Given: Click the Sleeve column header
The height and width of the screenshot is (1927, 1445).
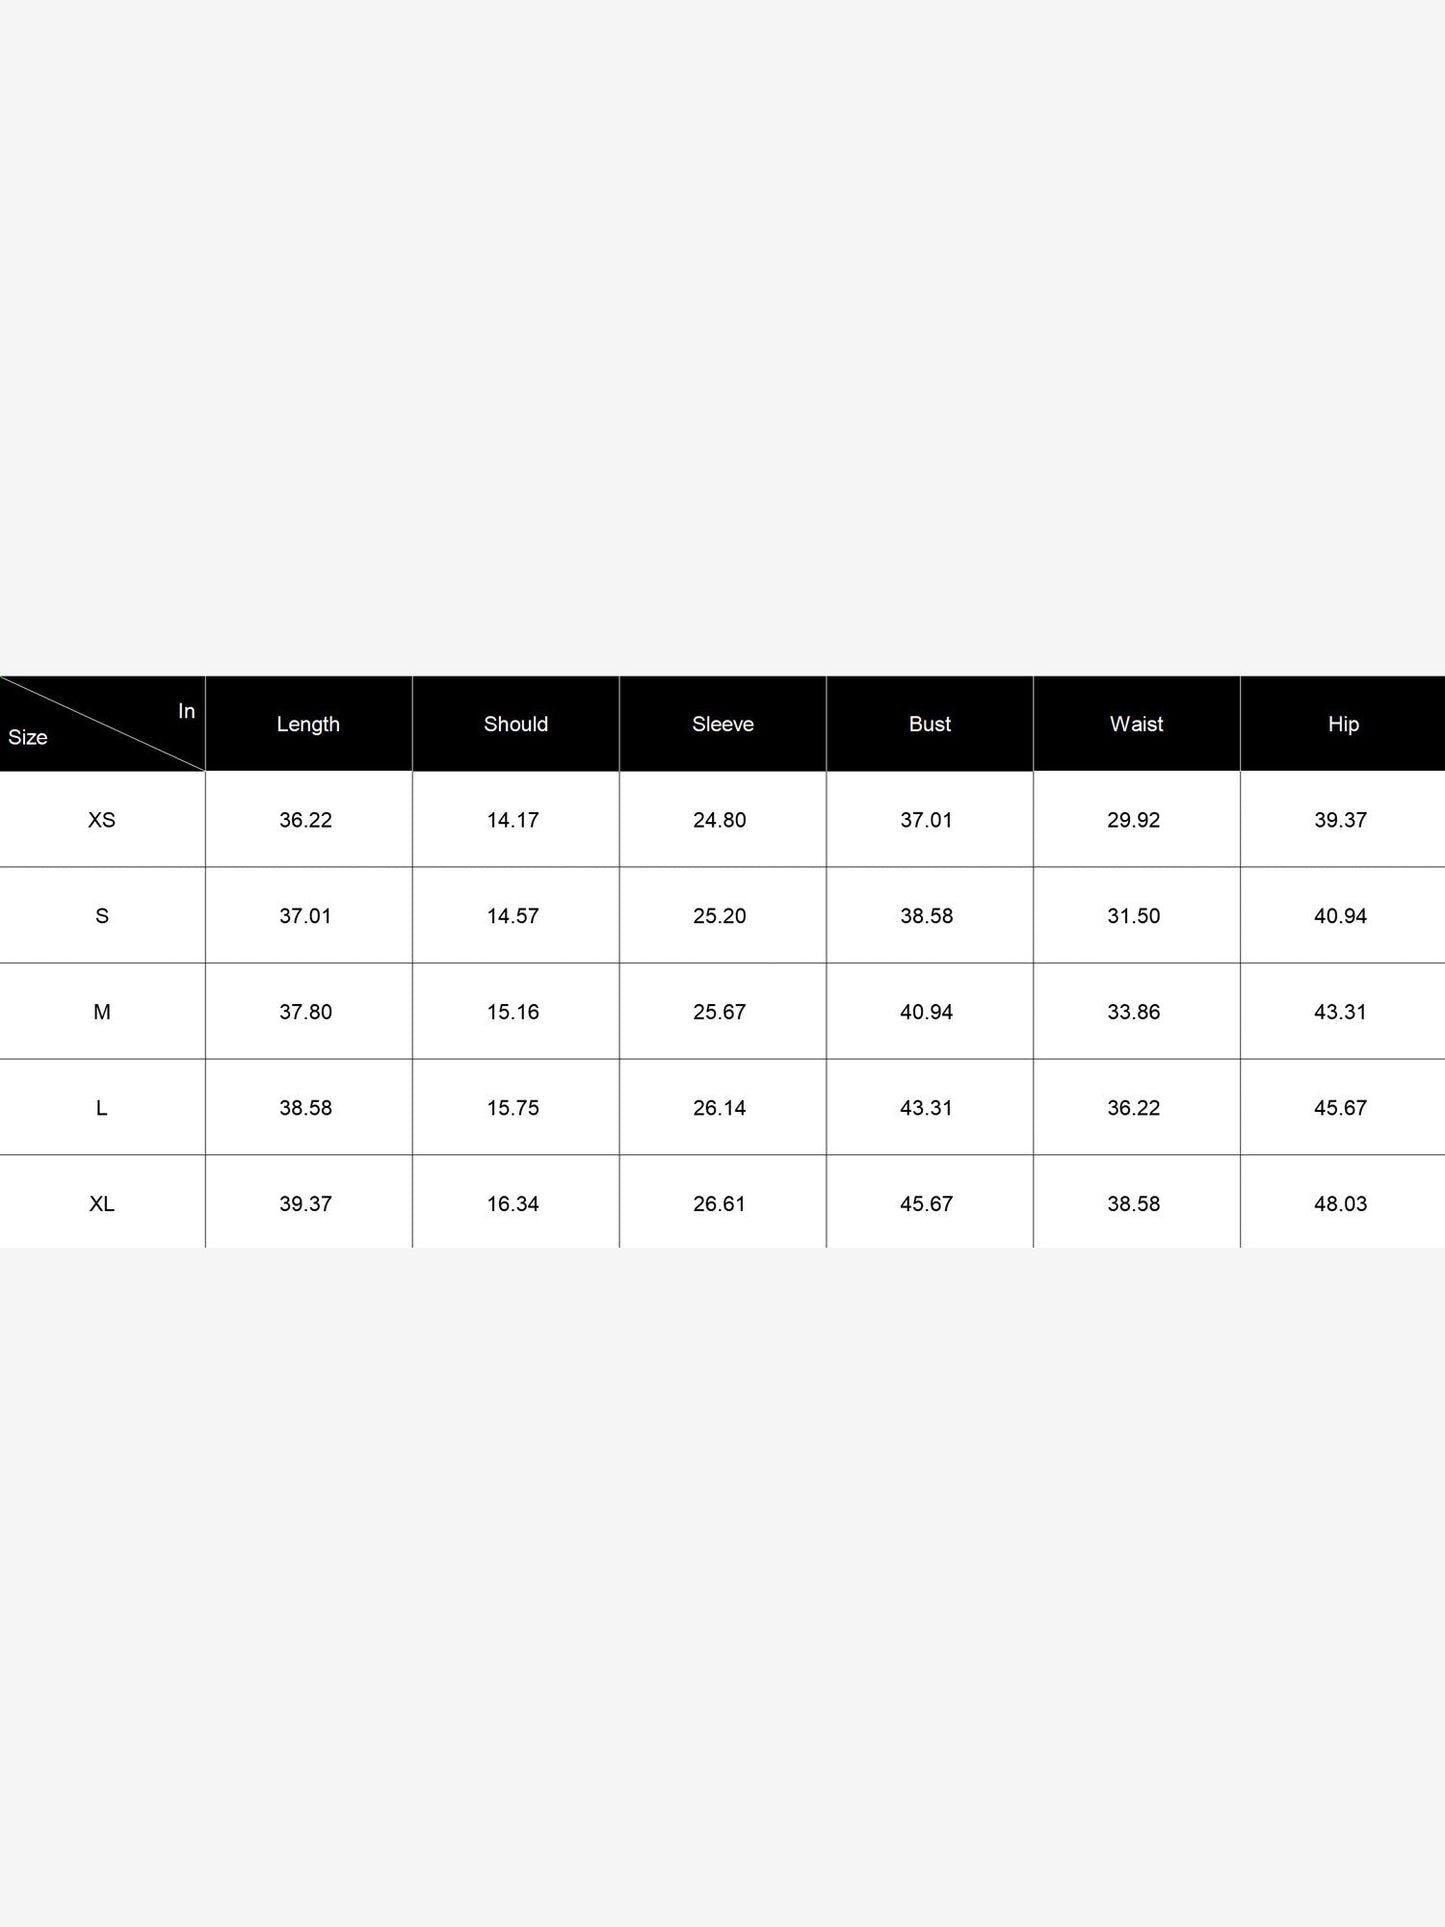Looking at the screenshot, I should (723, 724).
